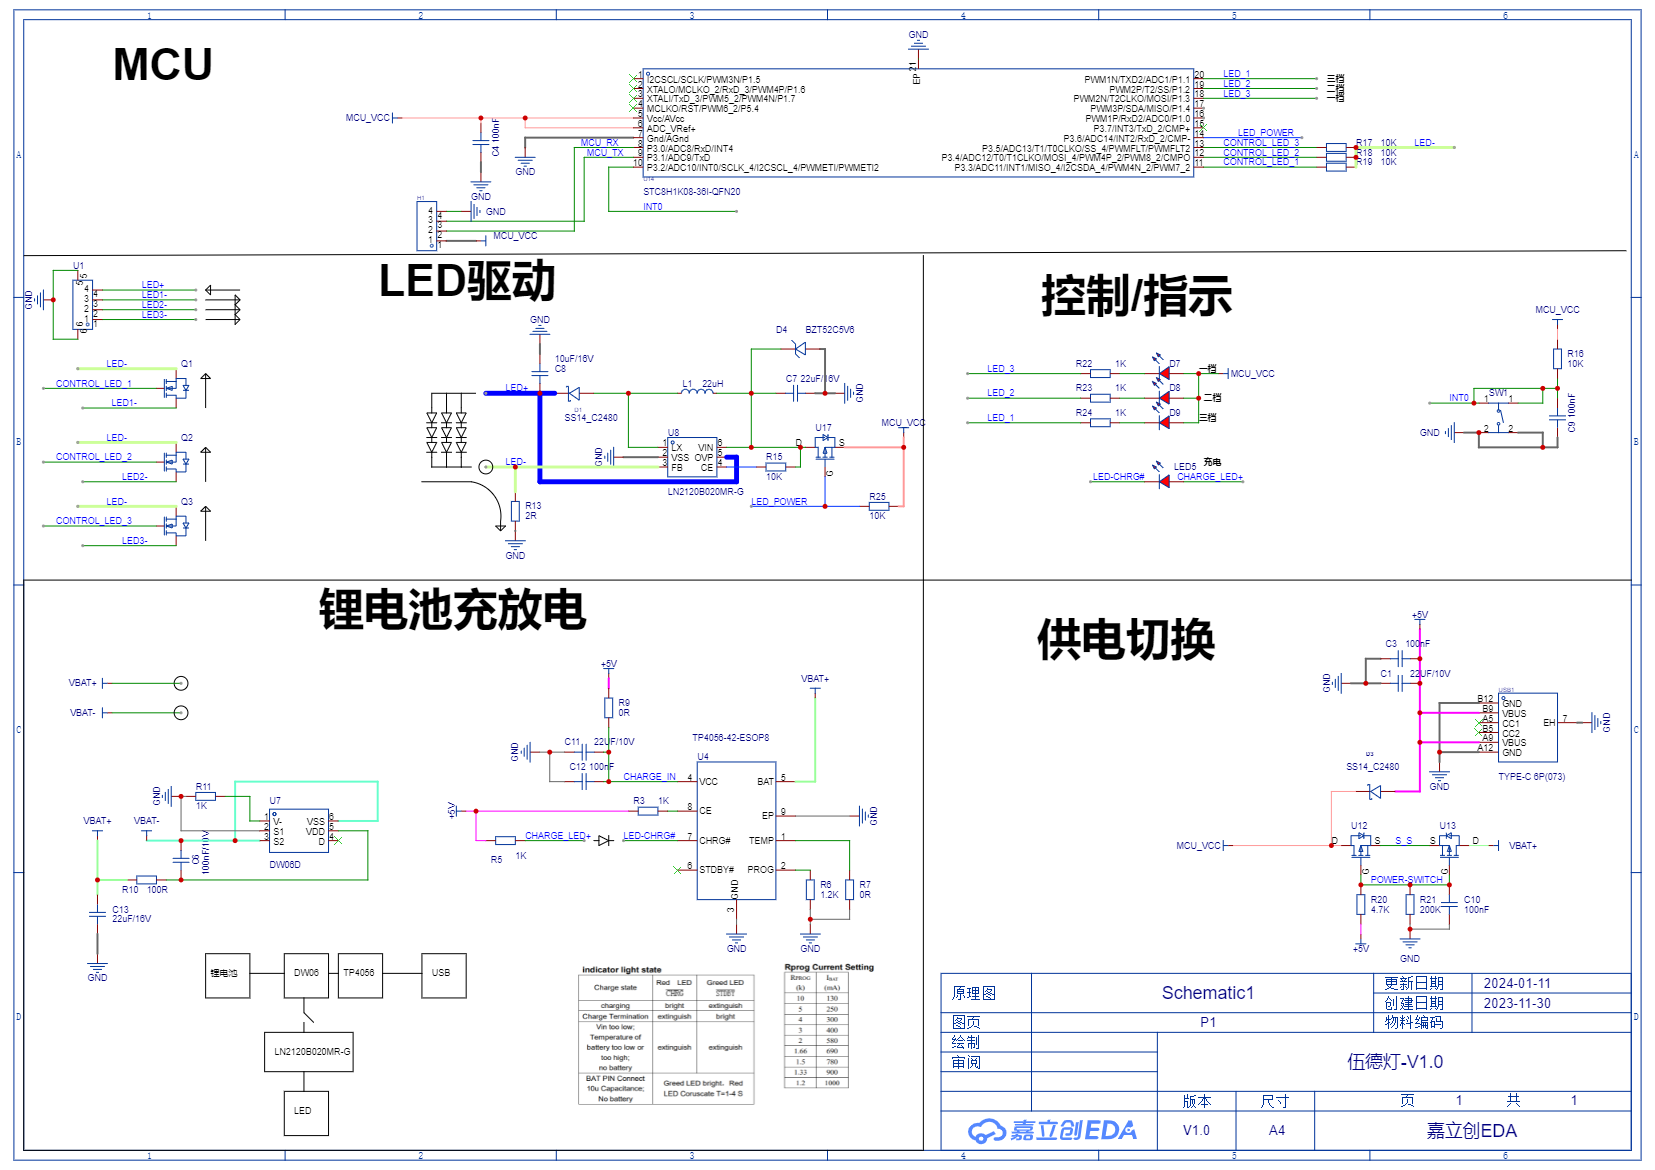Click the 'LED-CHRG#' label beside LED5

[1118, 477]
